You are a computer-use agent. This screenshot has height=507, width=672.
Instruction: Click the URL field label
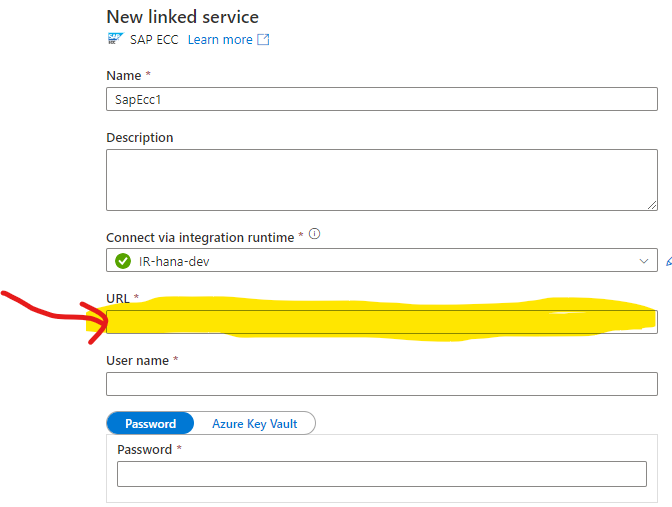(118, 298)
